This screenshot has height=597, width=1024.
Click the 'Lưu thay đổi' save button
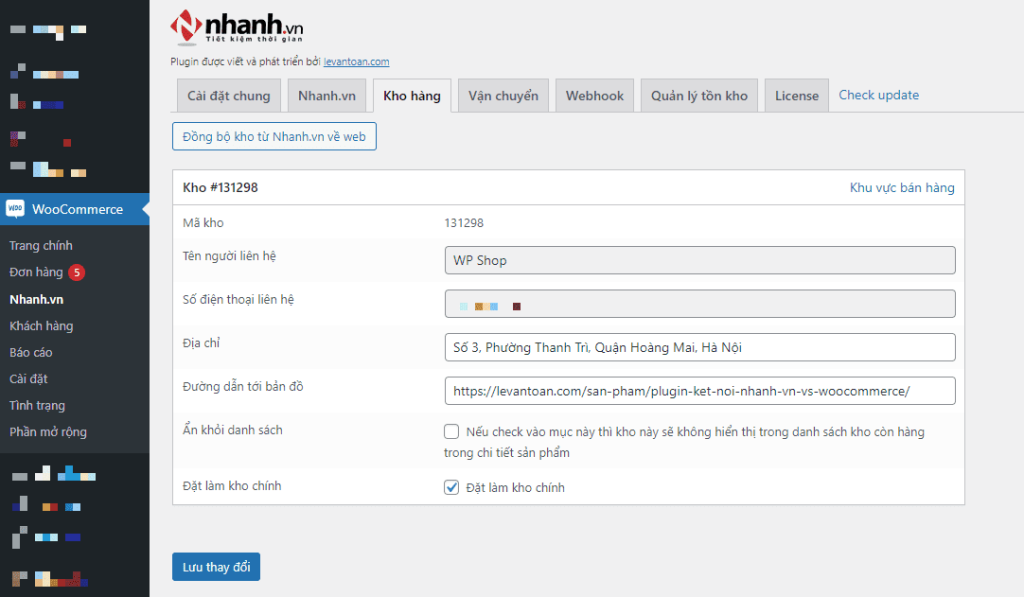216,567
